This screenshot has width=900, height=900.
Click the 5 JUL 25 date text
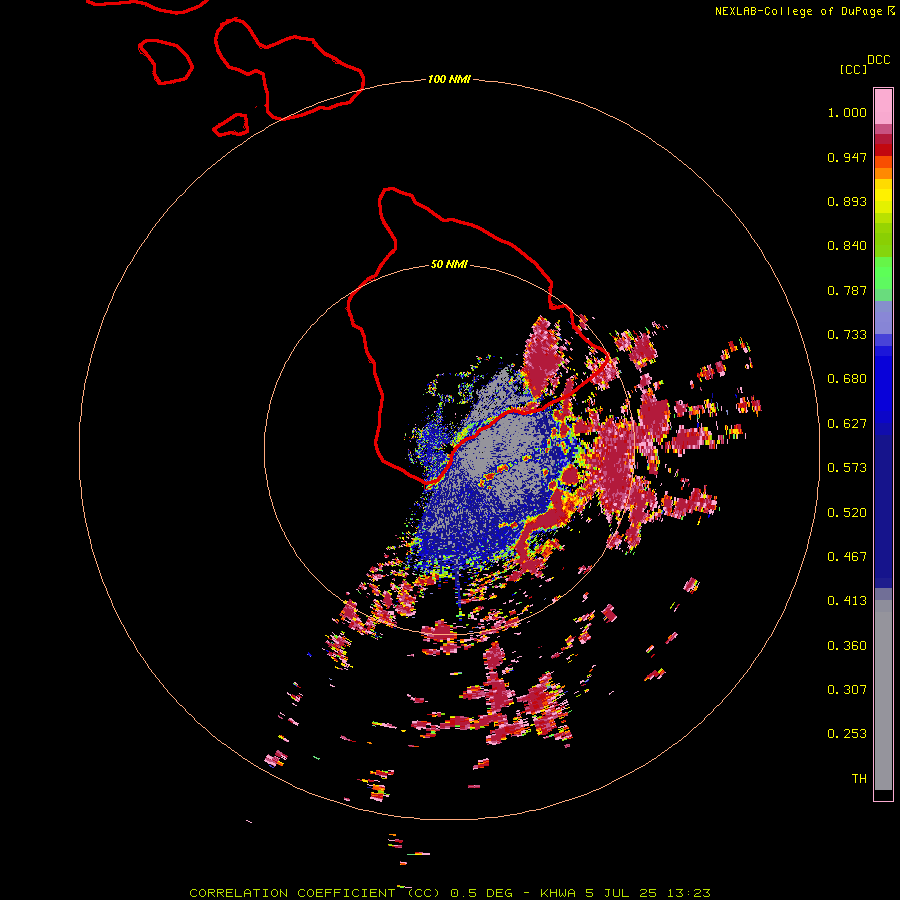pos(621,893)
